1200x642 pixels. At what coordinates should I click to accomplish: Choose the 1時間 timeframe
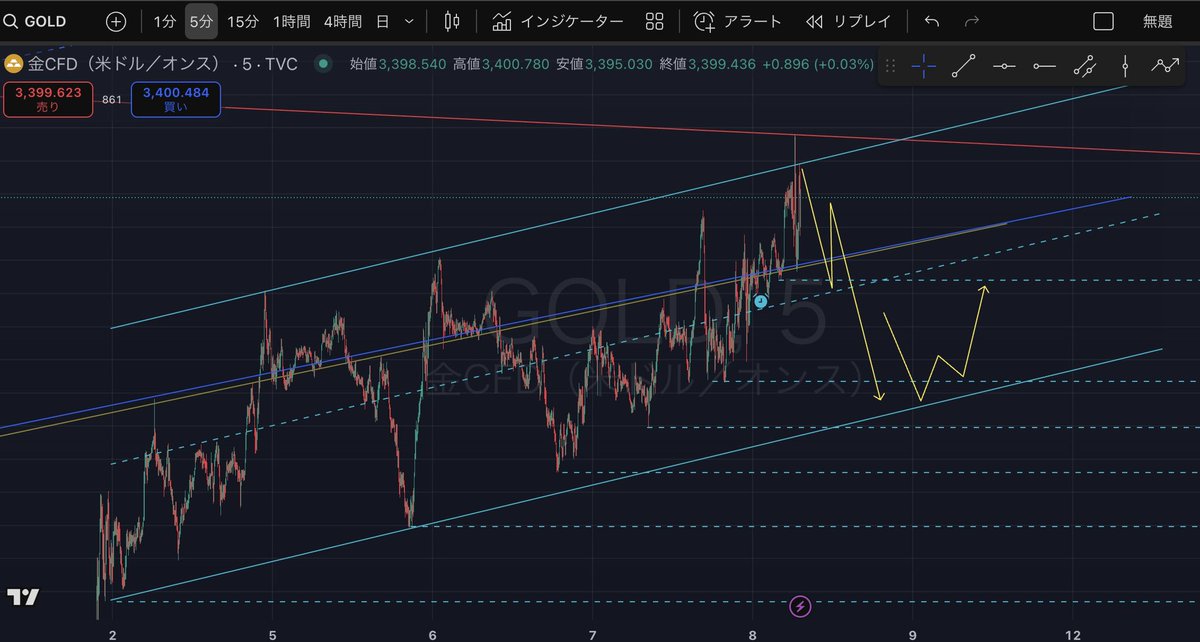291,21
